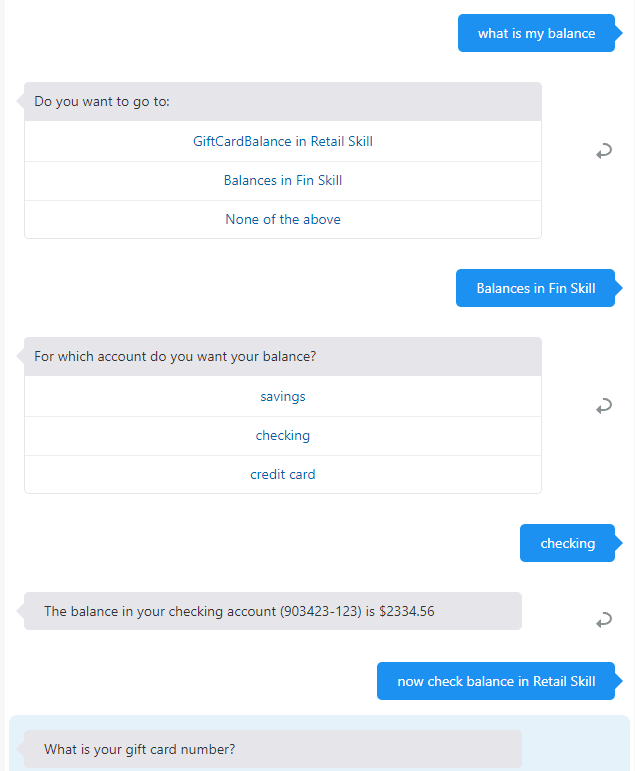Click the "What is your gift card number?" message
The width and height of the screenshot is (635, 771).
pyautogui.click(x=140, y=750)
